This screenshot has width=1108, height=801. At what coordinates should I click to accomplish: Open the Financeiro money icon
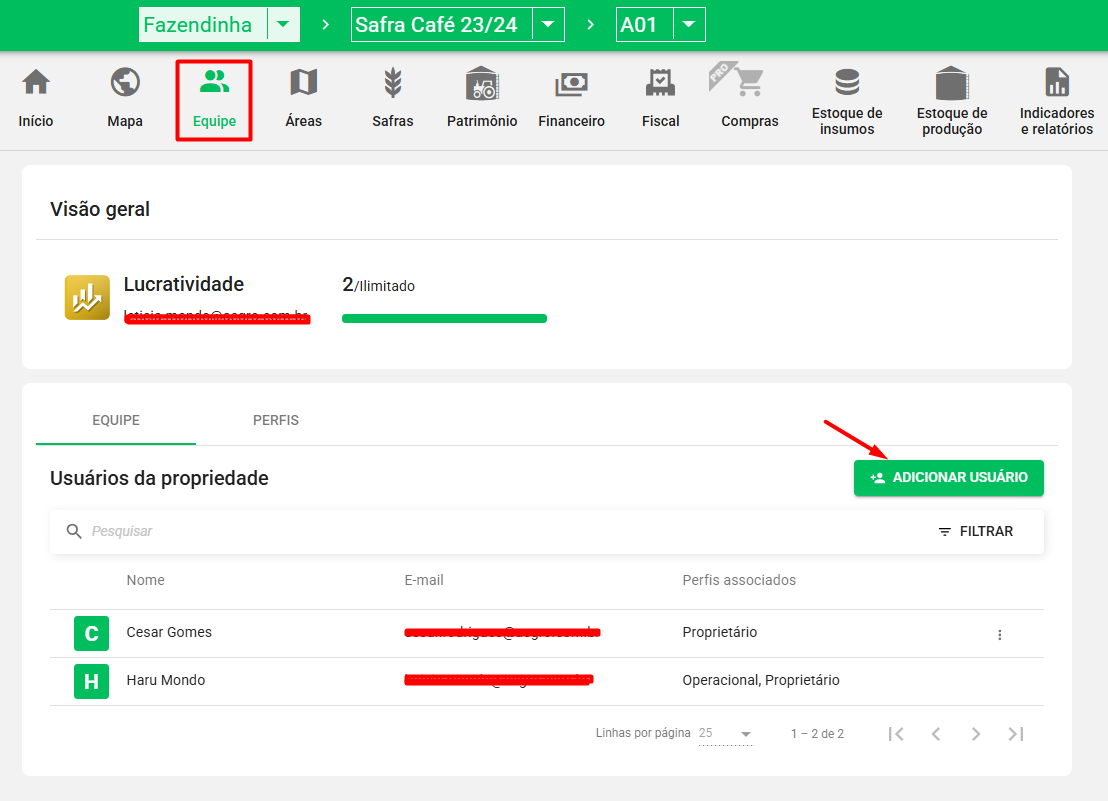pyautogui.click(x=571, y=83)
